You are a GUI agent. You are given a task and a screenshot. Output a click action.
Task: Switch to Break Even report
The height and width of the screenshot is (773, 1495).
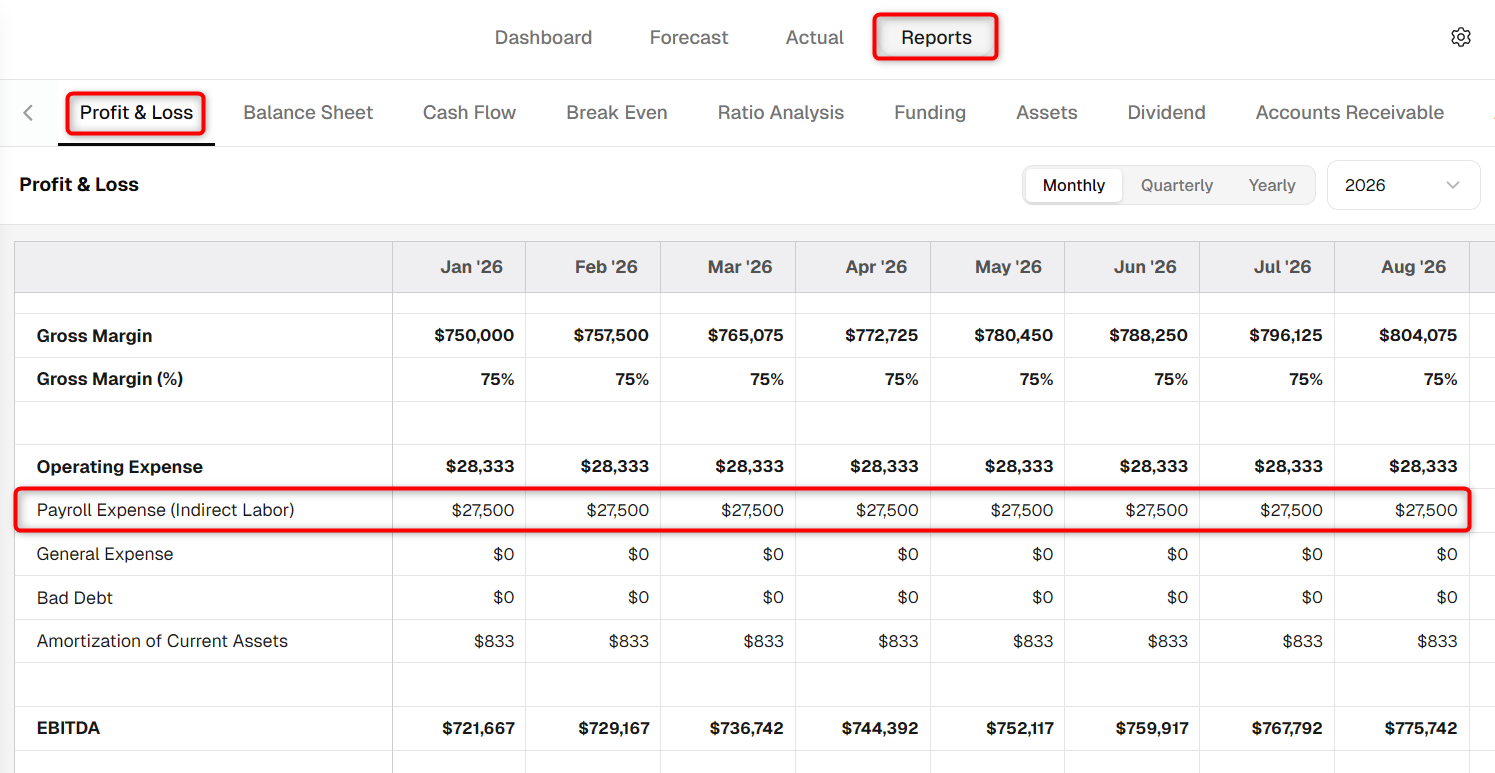(x=617, y=113)
